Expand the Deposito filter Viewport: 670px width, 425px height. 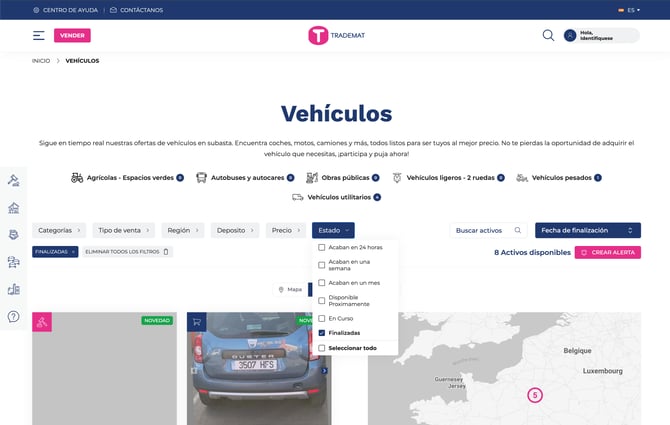[235, 230]
